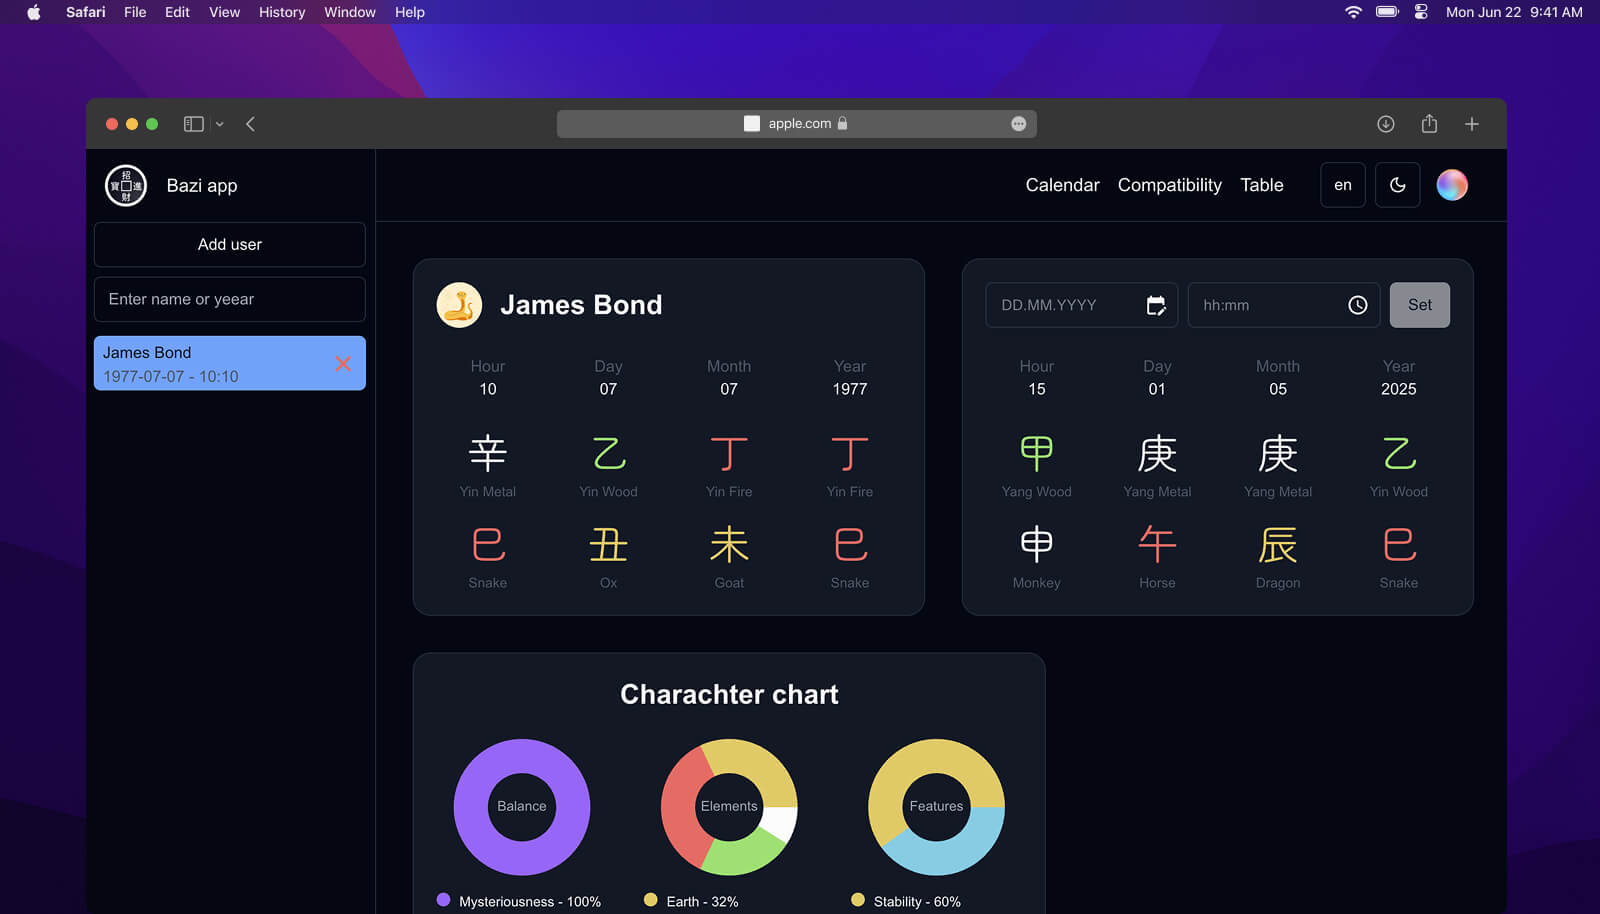Open the clock icon in time field

coord(1357,305)
